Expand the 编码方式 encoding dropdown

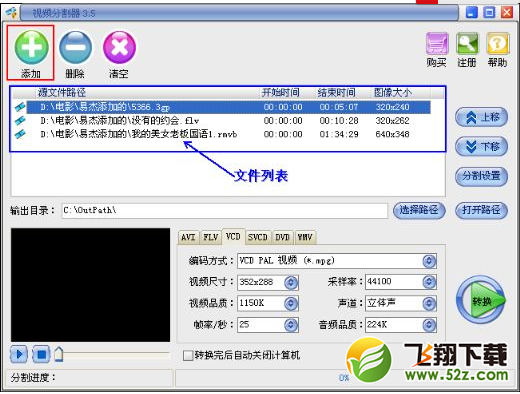point(429,261)
